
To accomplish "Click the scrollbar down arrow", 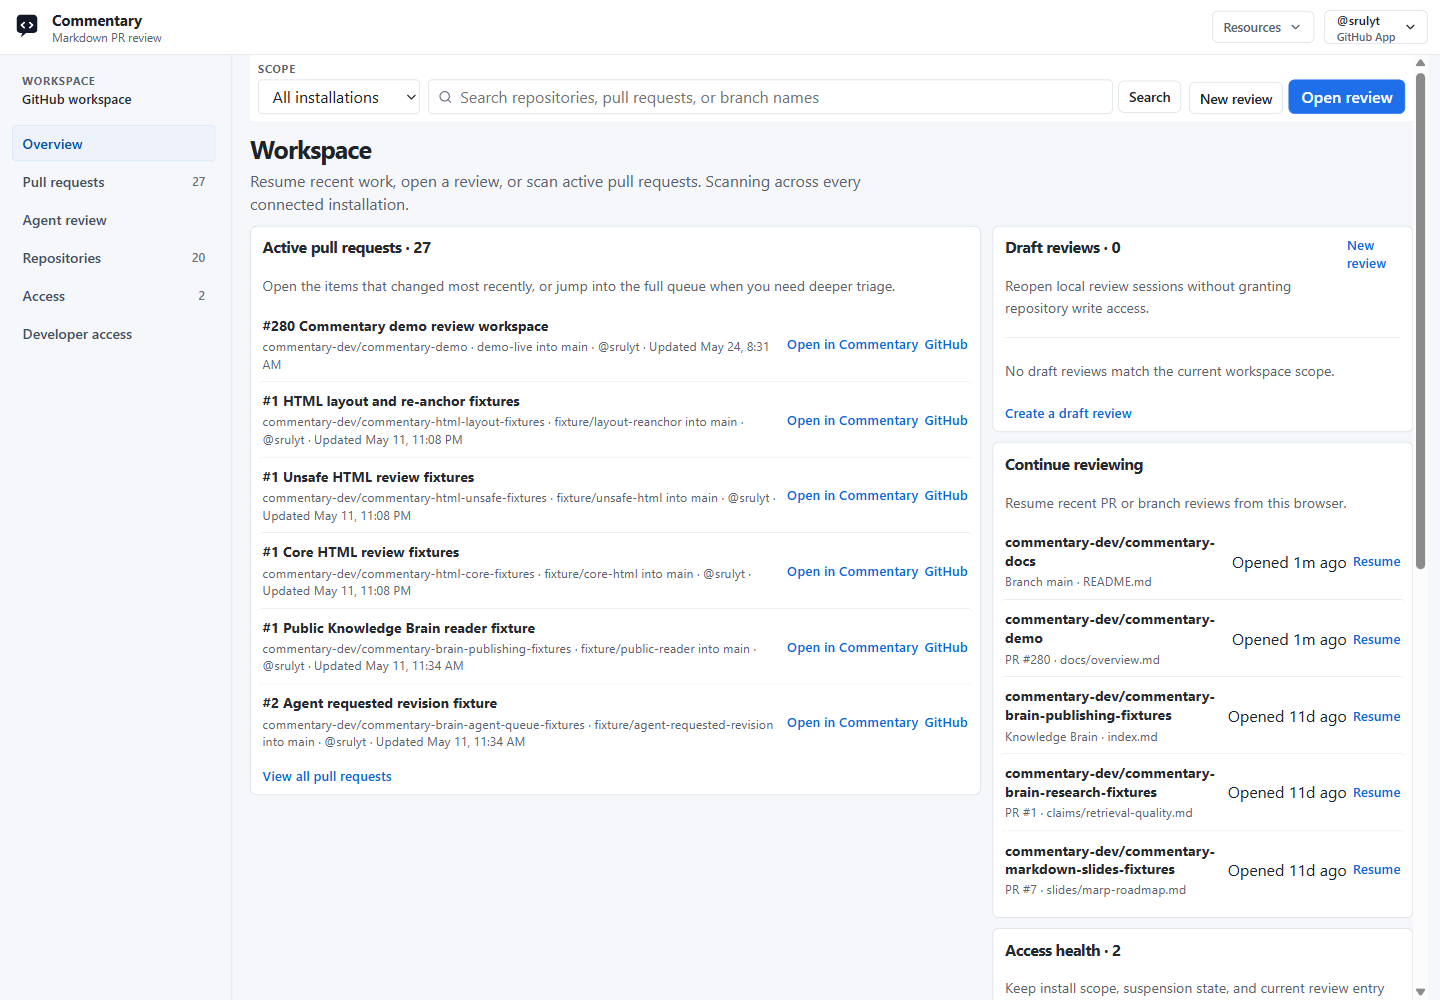I will (1420, 992).
